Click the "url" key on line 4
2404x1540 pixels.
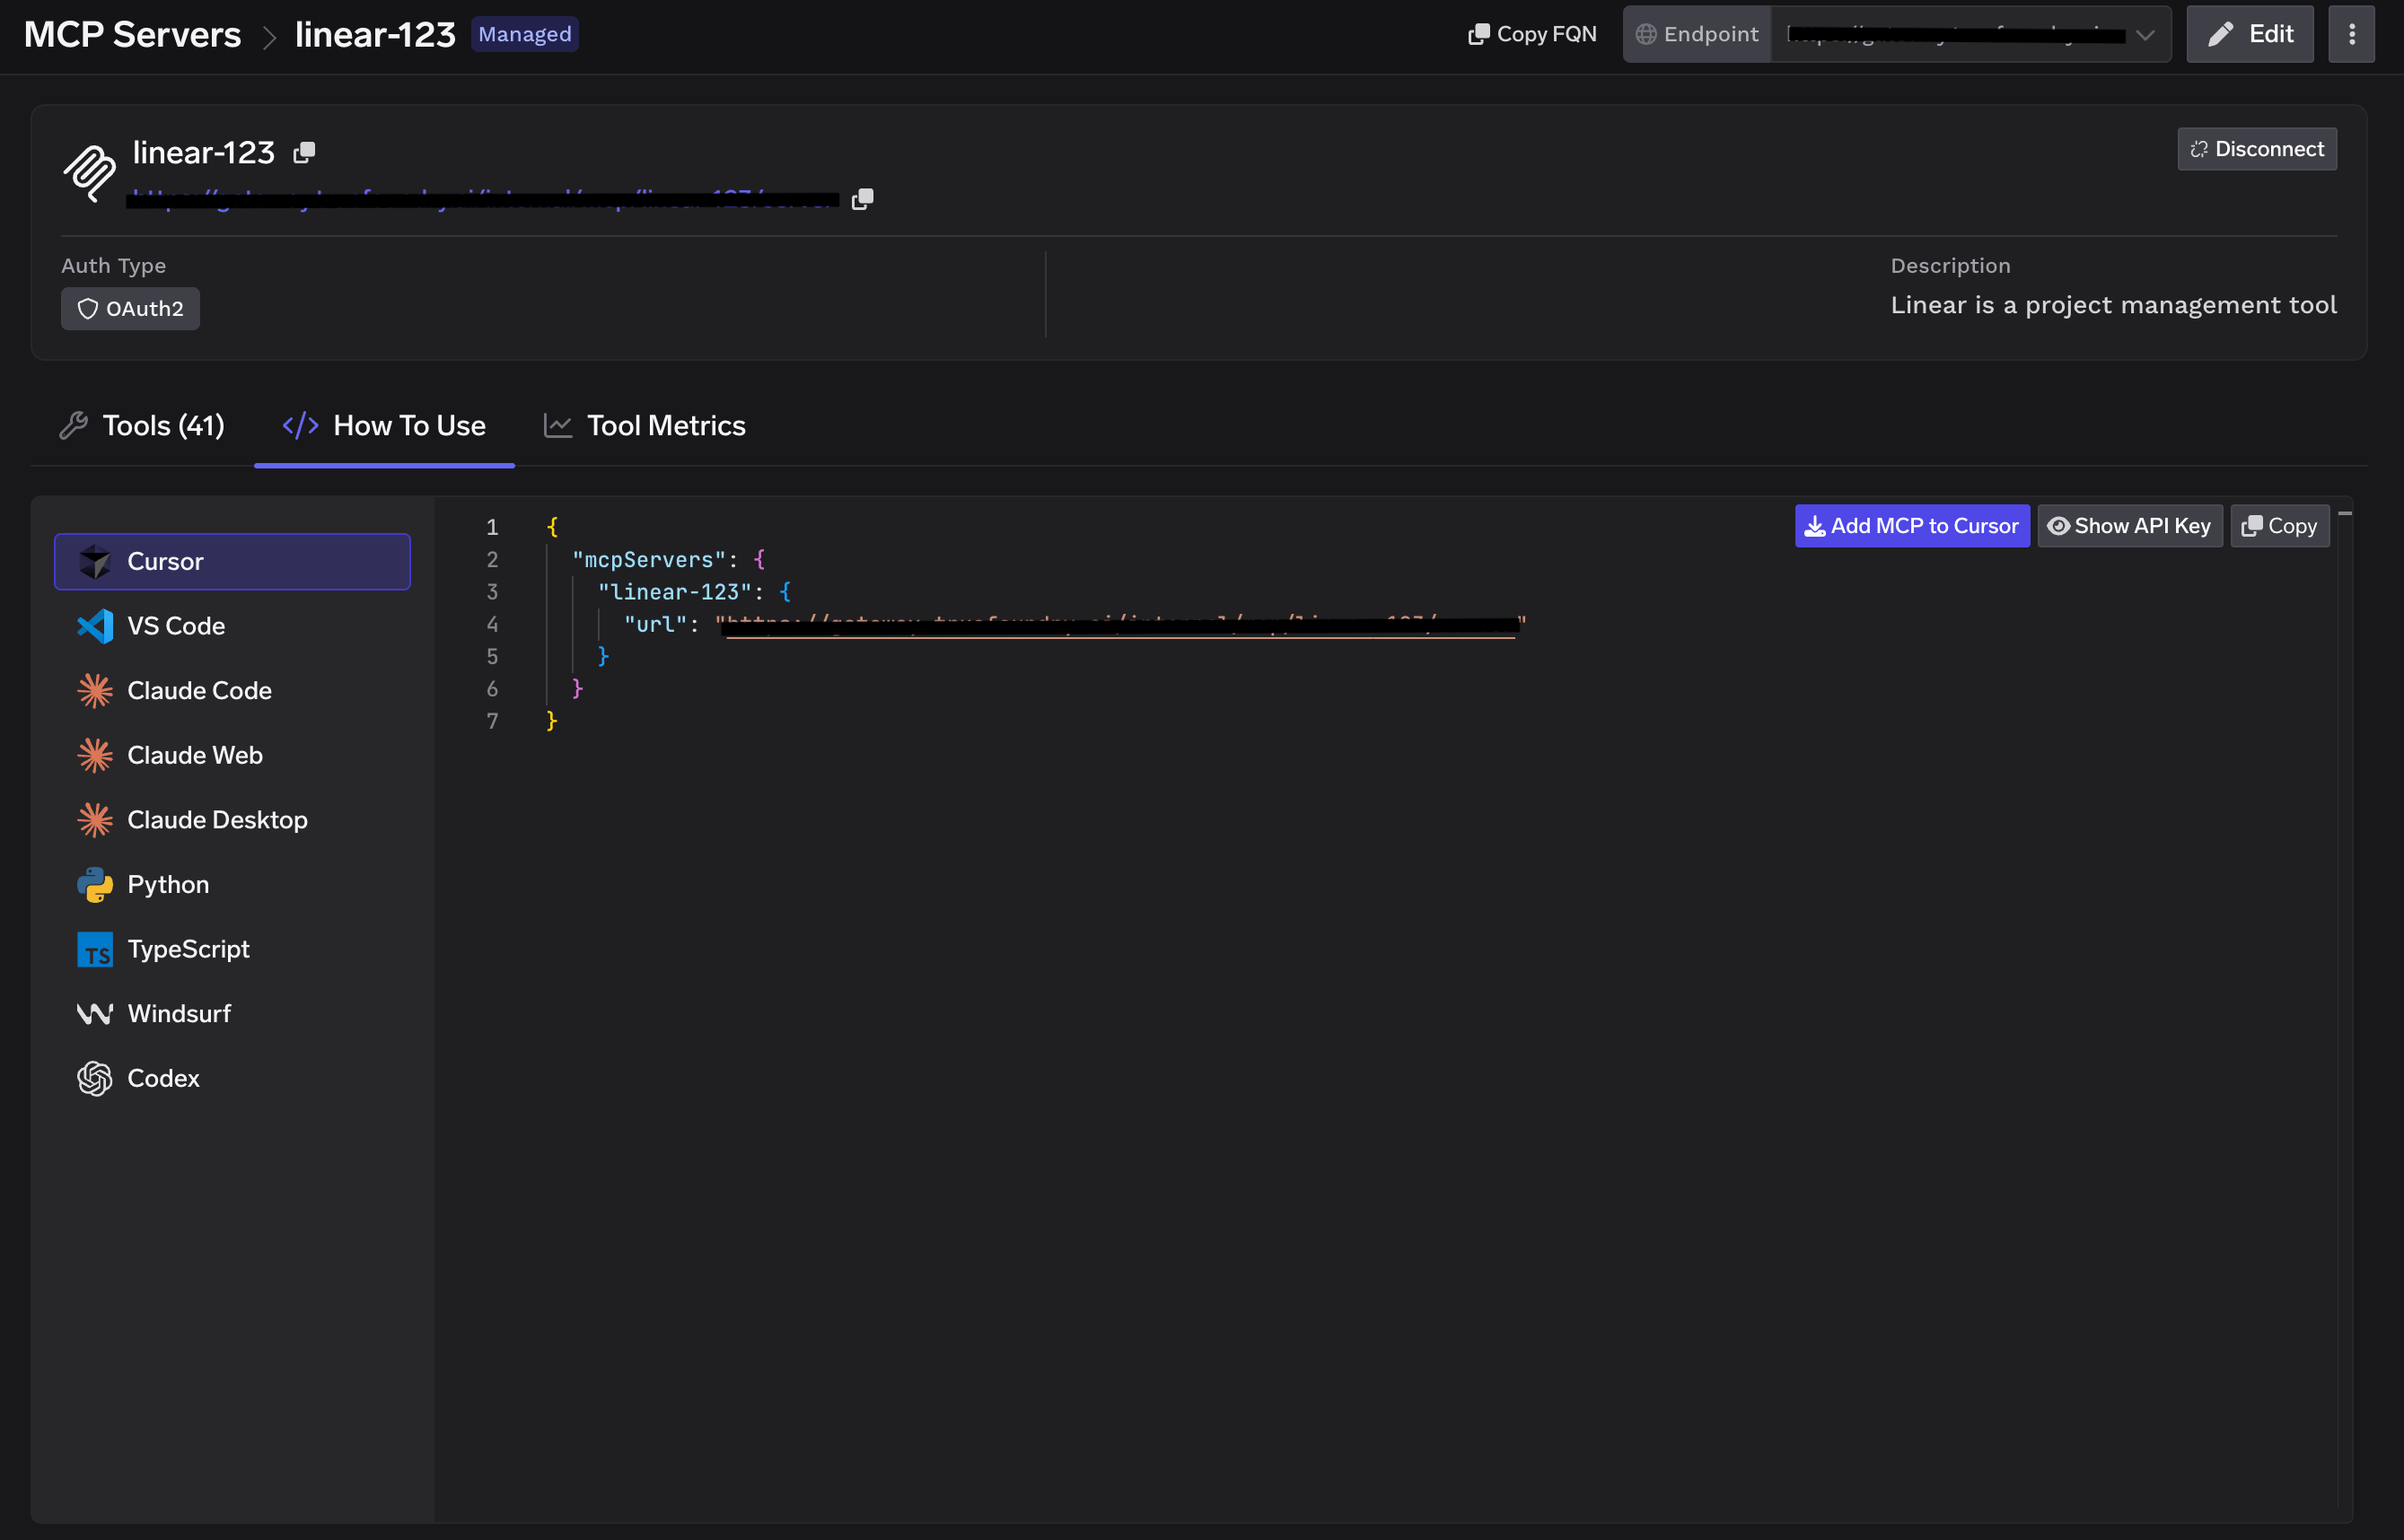655,624
